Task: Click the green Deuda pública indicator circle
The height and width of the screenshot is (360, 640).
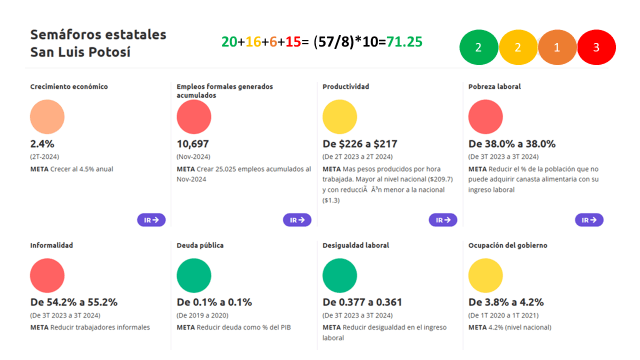Action: pyautogui.click(x=194, y=276)
